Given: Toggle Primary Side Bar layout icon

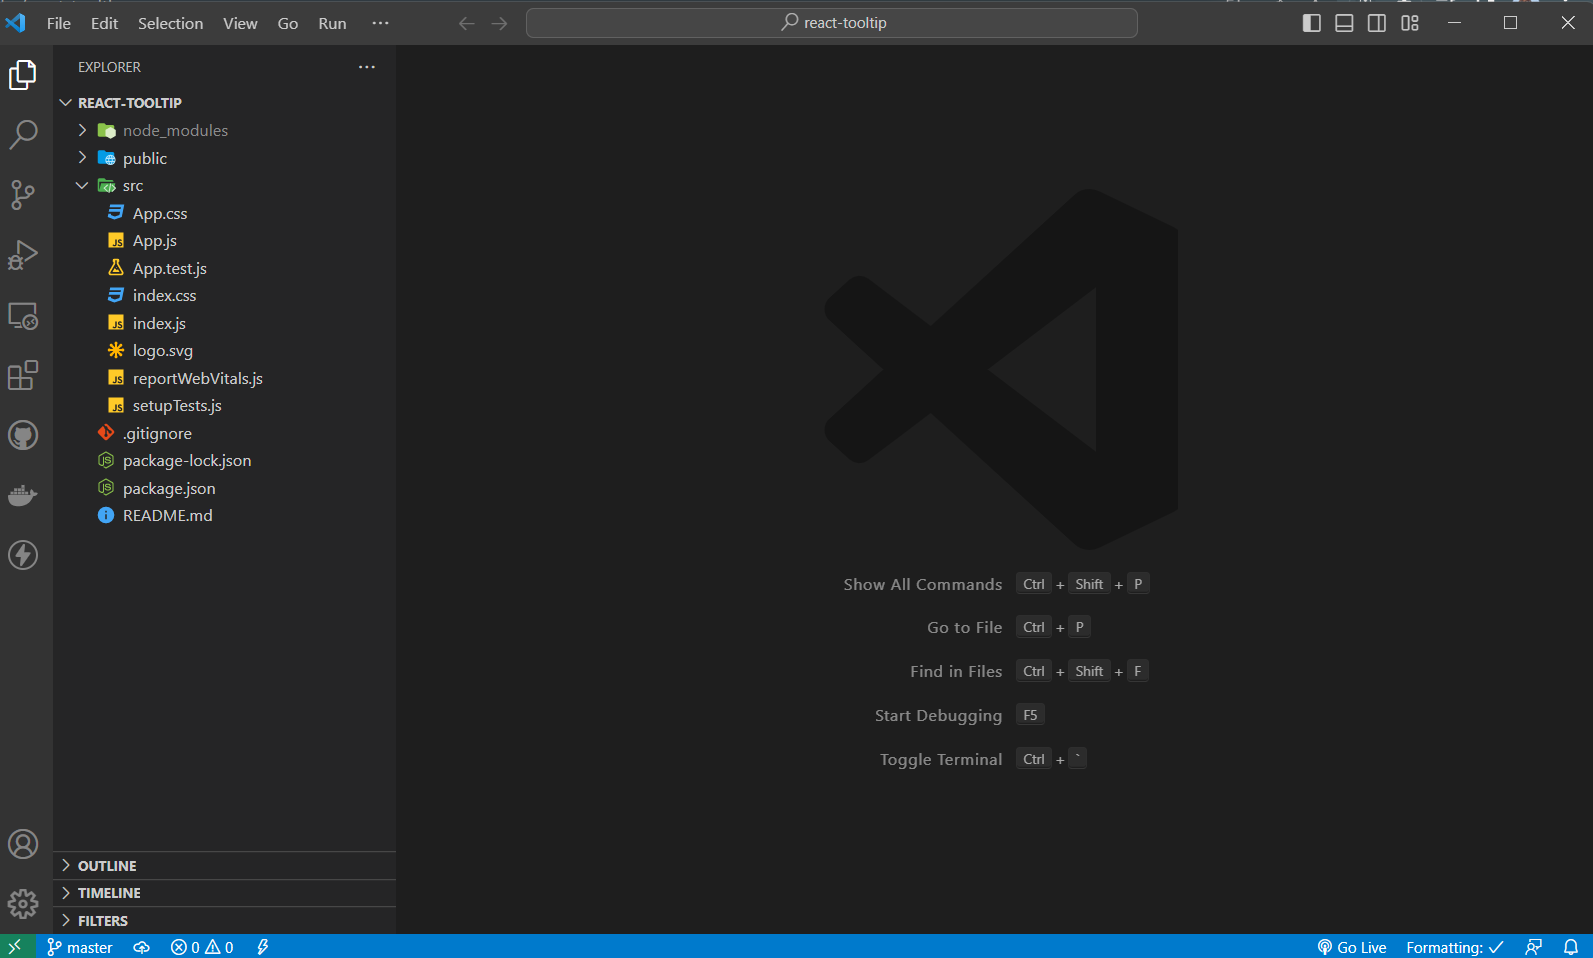Looking at the screenshot, I should 1312,23.
